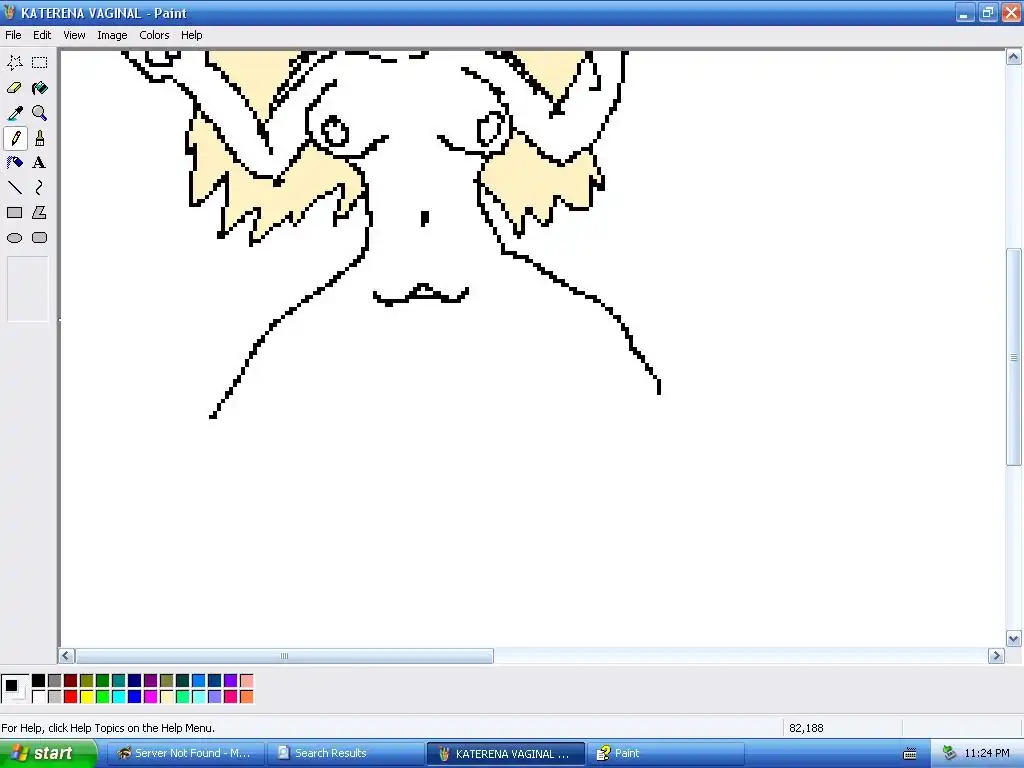
Task: Click the Paint icon in the title bar
Action: pos(10,12)
